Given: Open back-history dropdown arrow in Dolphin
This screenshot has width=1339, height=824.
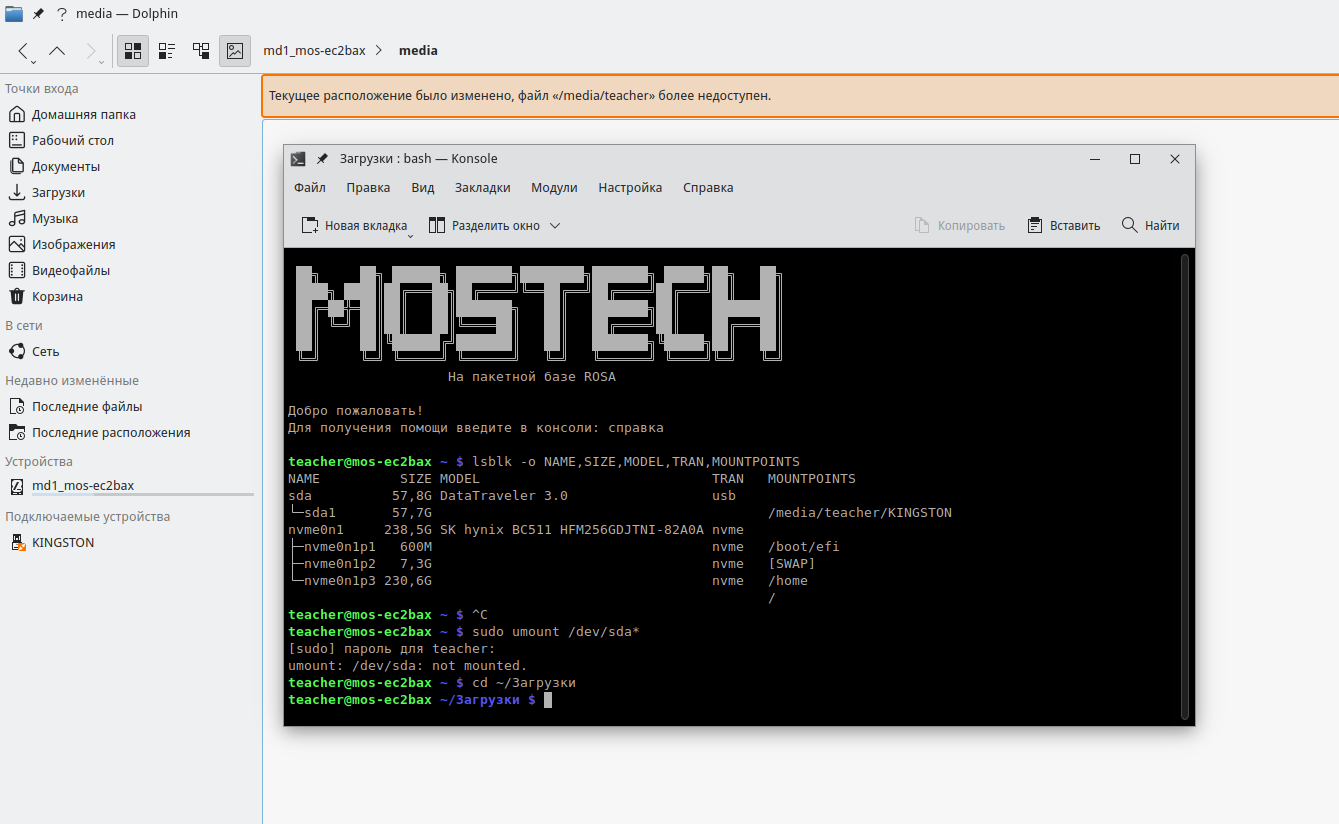Looking at the screenshot, I should click(34, 62).
